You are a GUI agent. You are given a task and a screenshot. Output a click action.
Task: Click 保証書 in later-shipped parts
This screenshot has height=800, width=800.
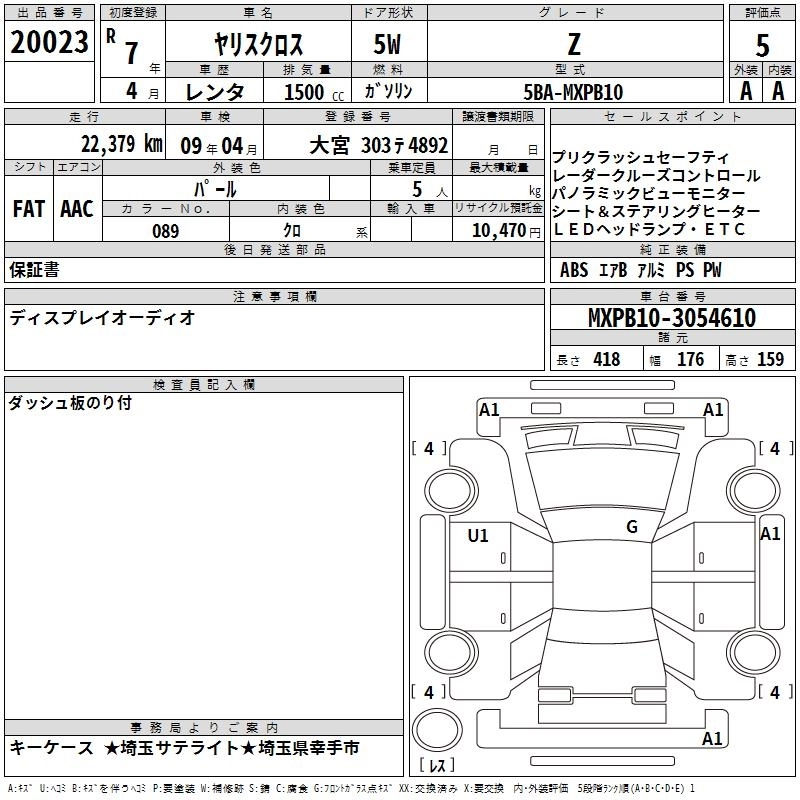[x=34, y=270]
